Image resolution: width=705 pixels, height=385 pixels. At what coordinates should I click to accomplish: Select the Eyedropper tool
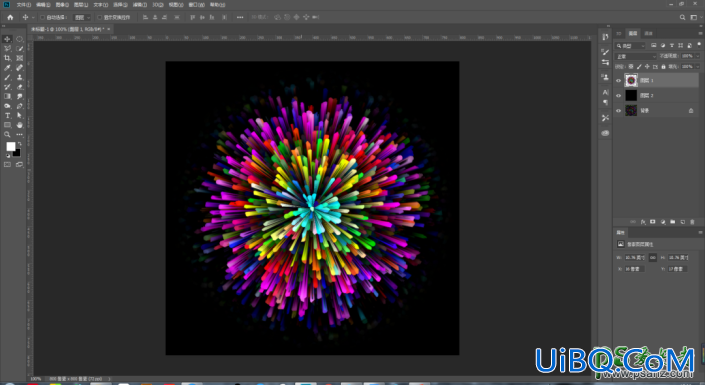(7, 68)
